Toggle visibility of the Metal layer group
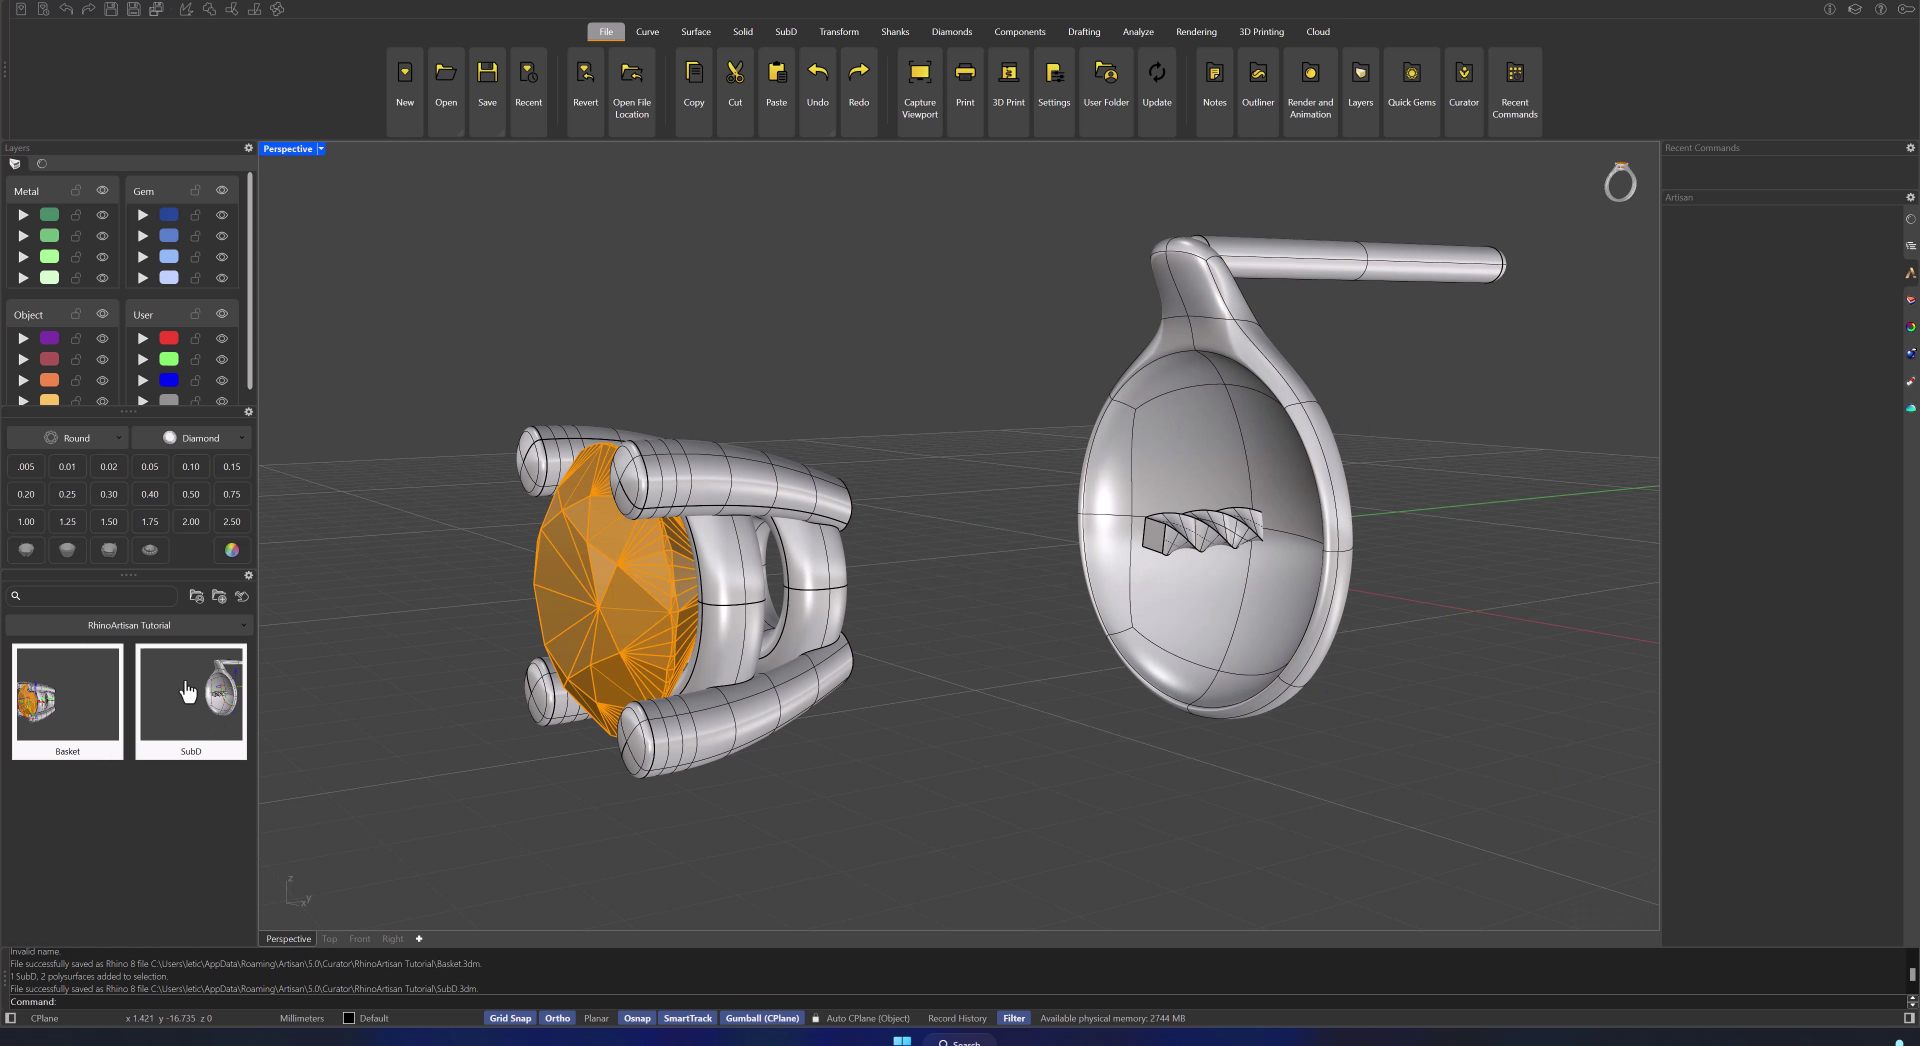This screenshot has width=1920, height=1046. (102, 190)
